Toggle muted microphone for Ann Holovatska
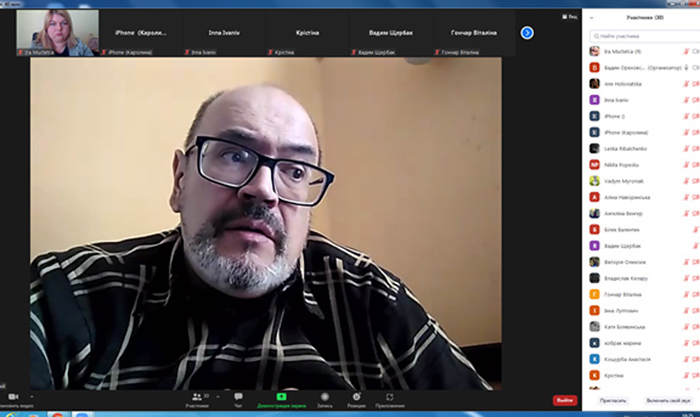Viewport: 700px width, 417px height. (686, 84)
